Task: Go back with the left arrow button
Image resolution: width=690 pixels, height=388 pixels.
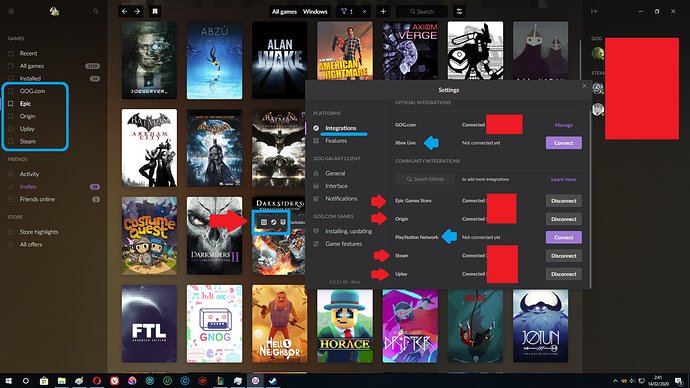Action: 125,11
